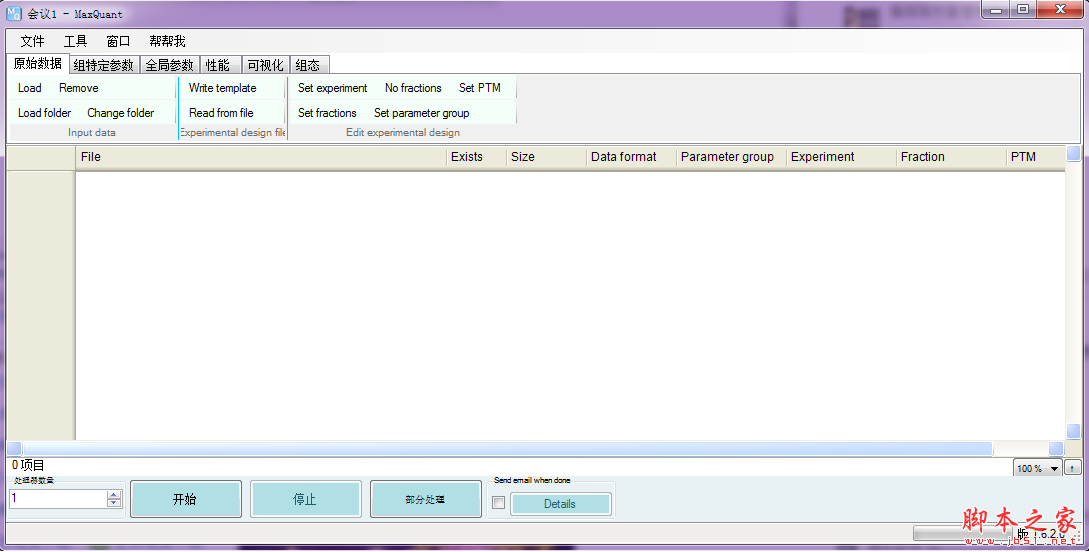The image size is (1089, 552).
Task: Click Change folder
Action: tap(121, 112)
